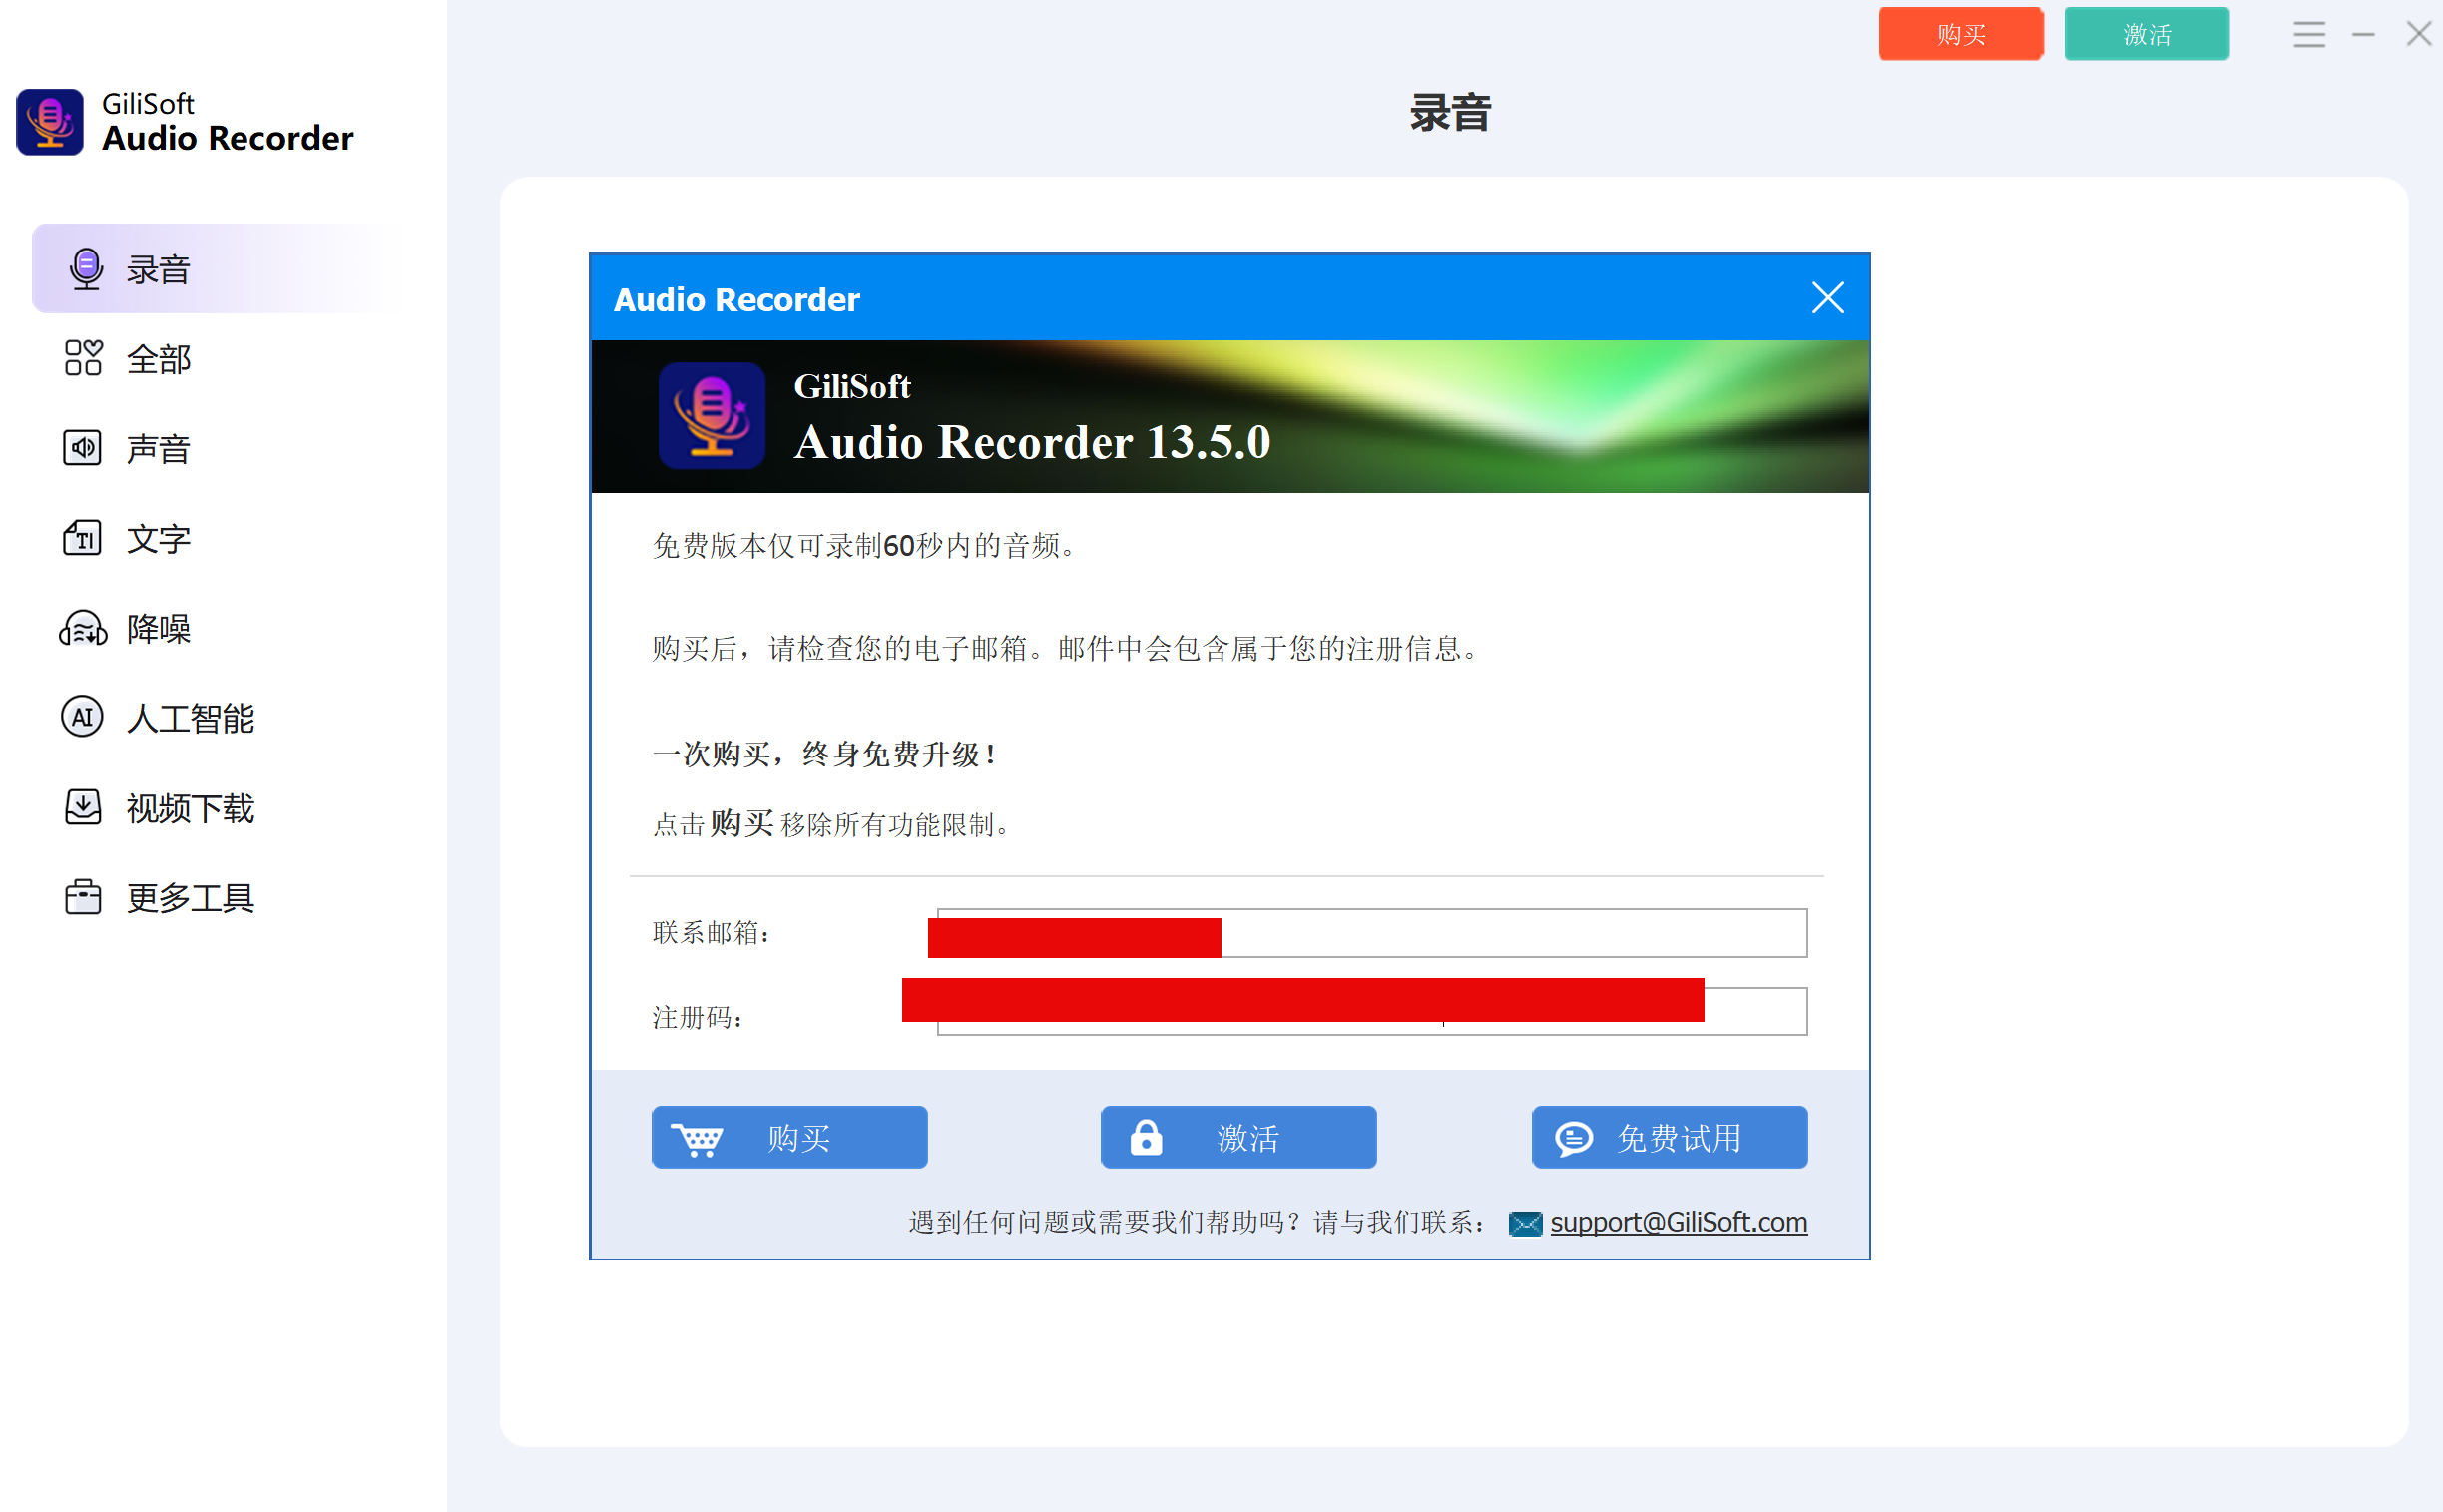
Task: Click the blue 购买 cart button in dialog
Action: click(x=789, y=1137)
